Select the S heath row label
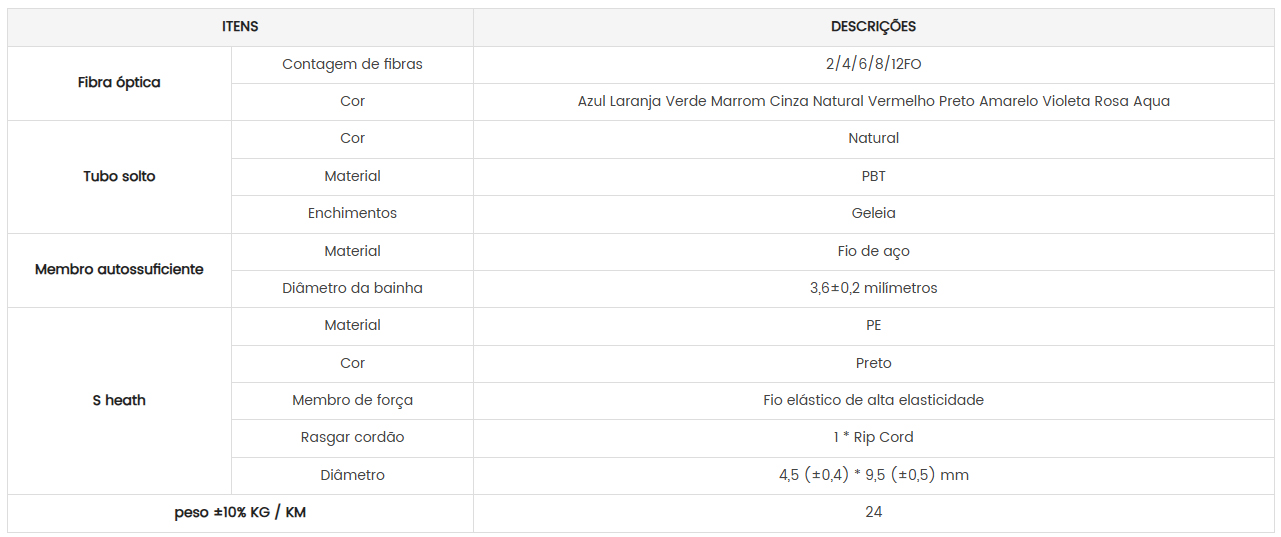This screenshot has height=537, width=1281. pyautogui.click(x=119, y=400)
